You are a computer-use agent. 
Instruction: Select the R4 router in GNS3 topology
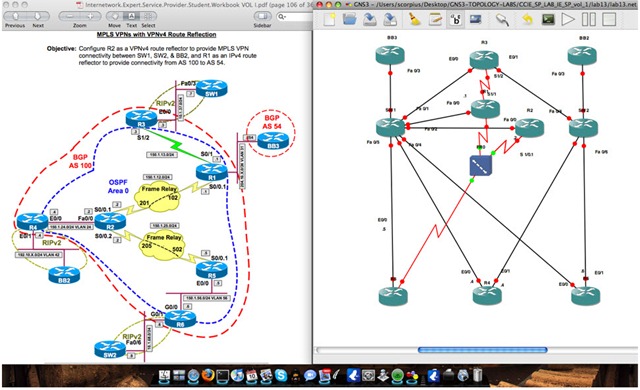[487, 295]
